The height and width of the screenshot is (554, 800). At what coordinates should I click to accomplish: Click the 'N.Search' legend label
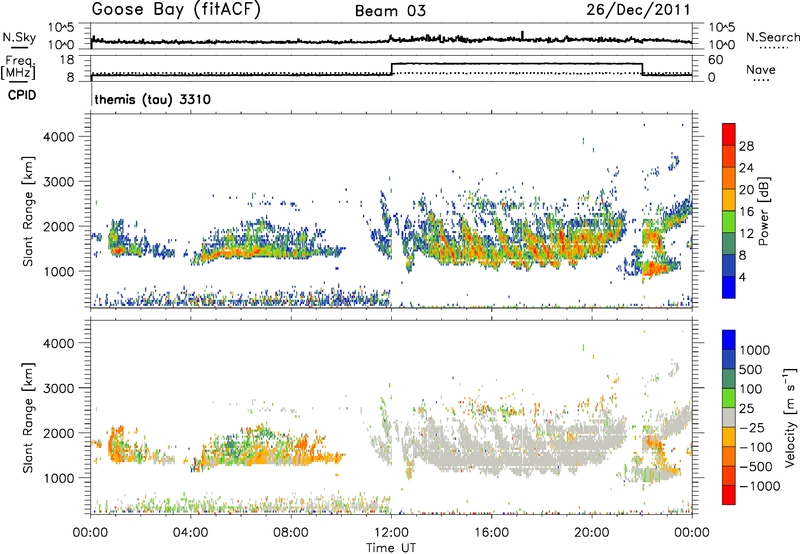(772, 37)
